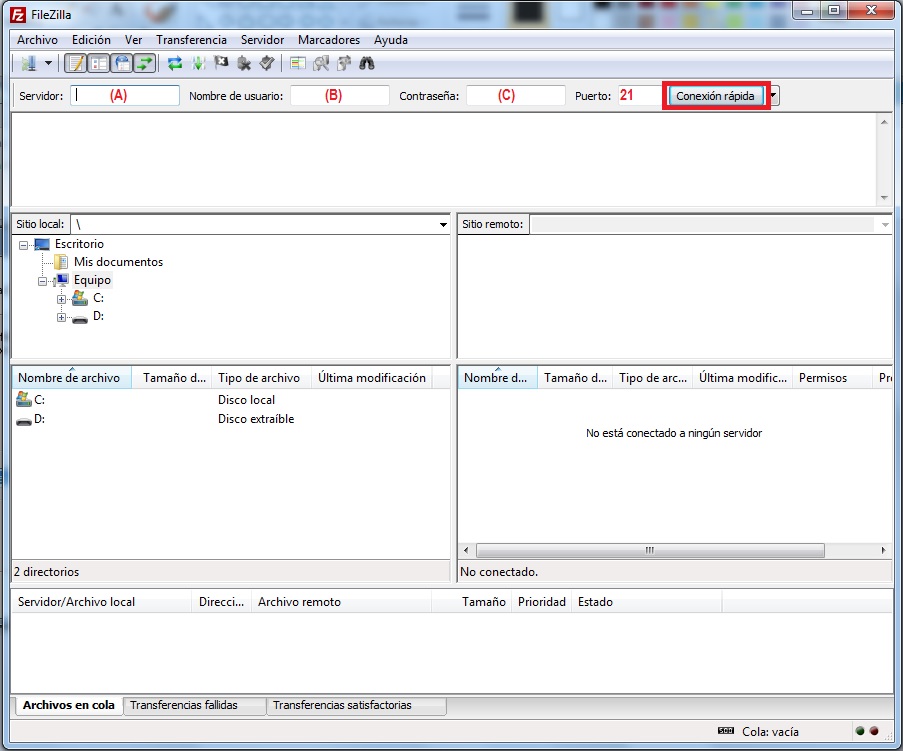Cancel the current operation
The width and height of the screenshot is (903, 751).
click(x=221, y=63)
